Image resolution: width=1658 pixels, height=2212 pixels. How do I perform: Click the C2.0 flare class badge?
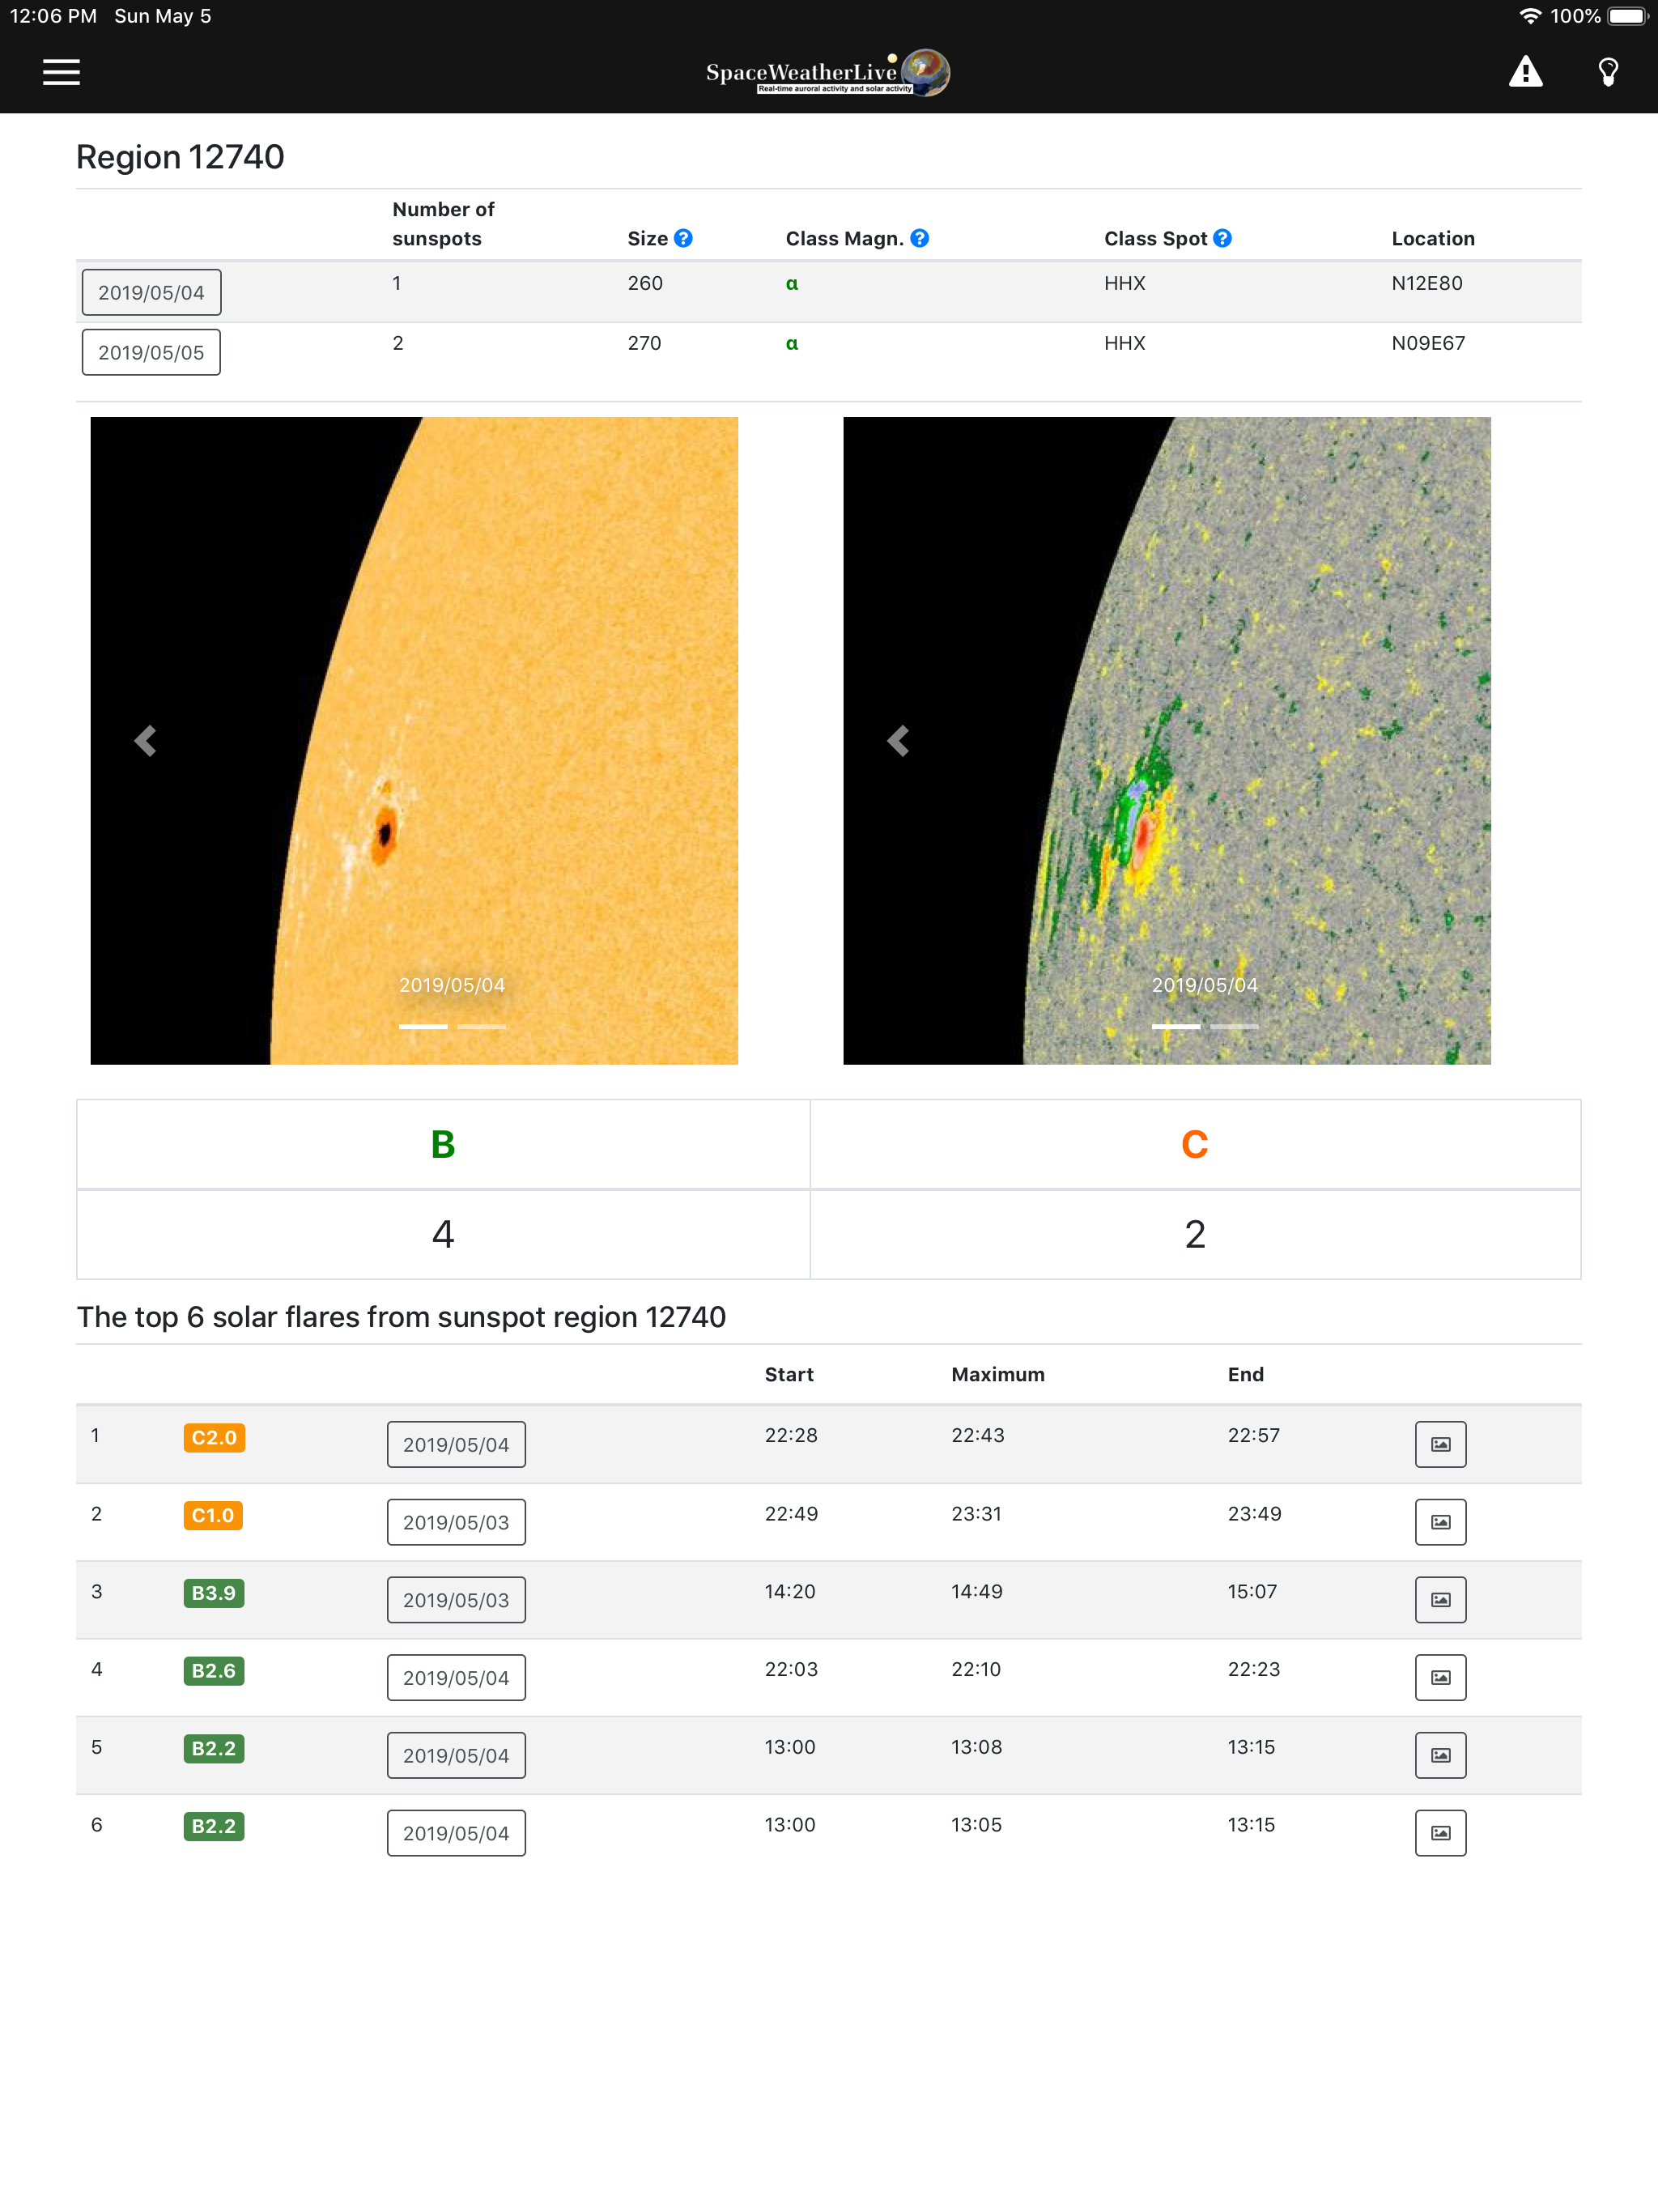click(x=214, y=1437)
